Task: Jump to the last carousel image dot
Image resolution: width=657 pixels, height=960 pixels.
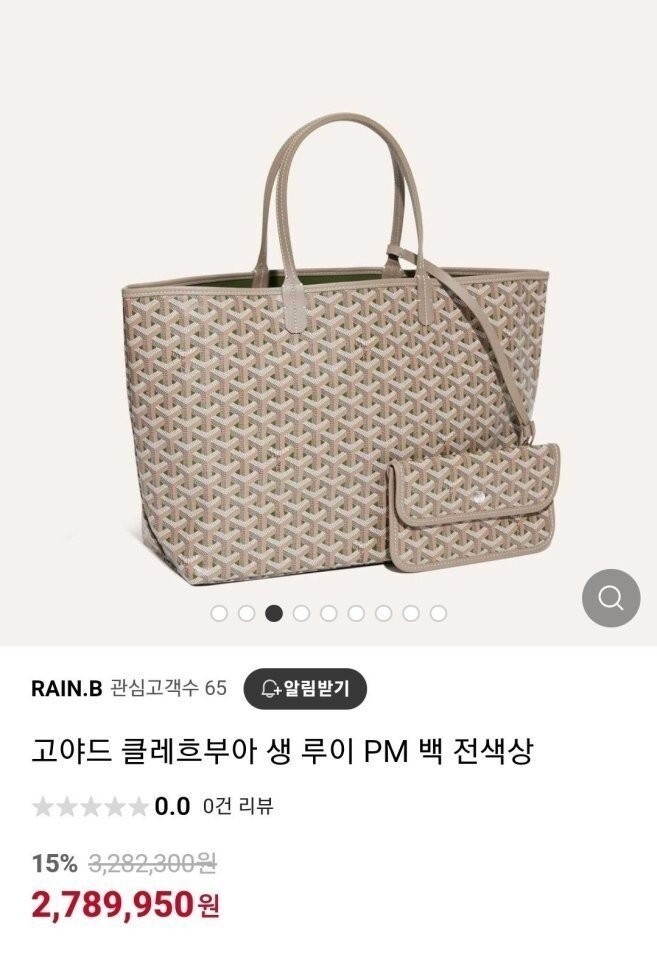Action: [438, 613]
